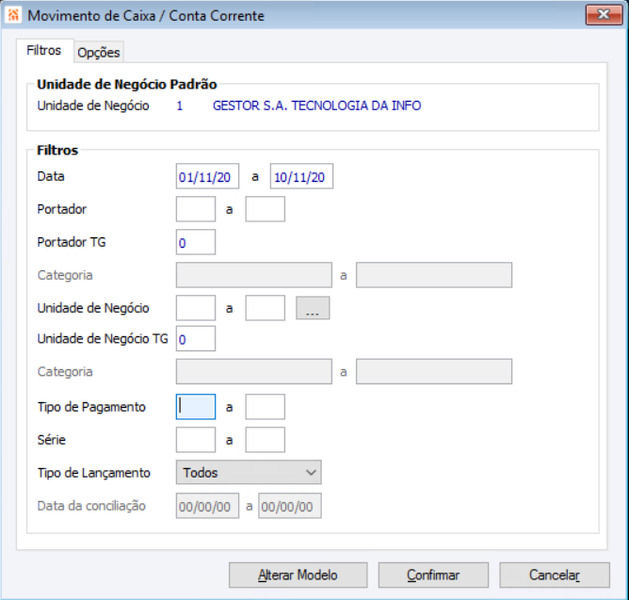Click the Portador TG label

click(71, 242)
